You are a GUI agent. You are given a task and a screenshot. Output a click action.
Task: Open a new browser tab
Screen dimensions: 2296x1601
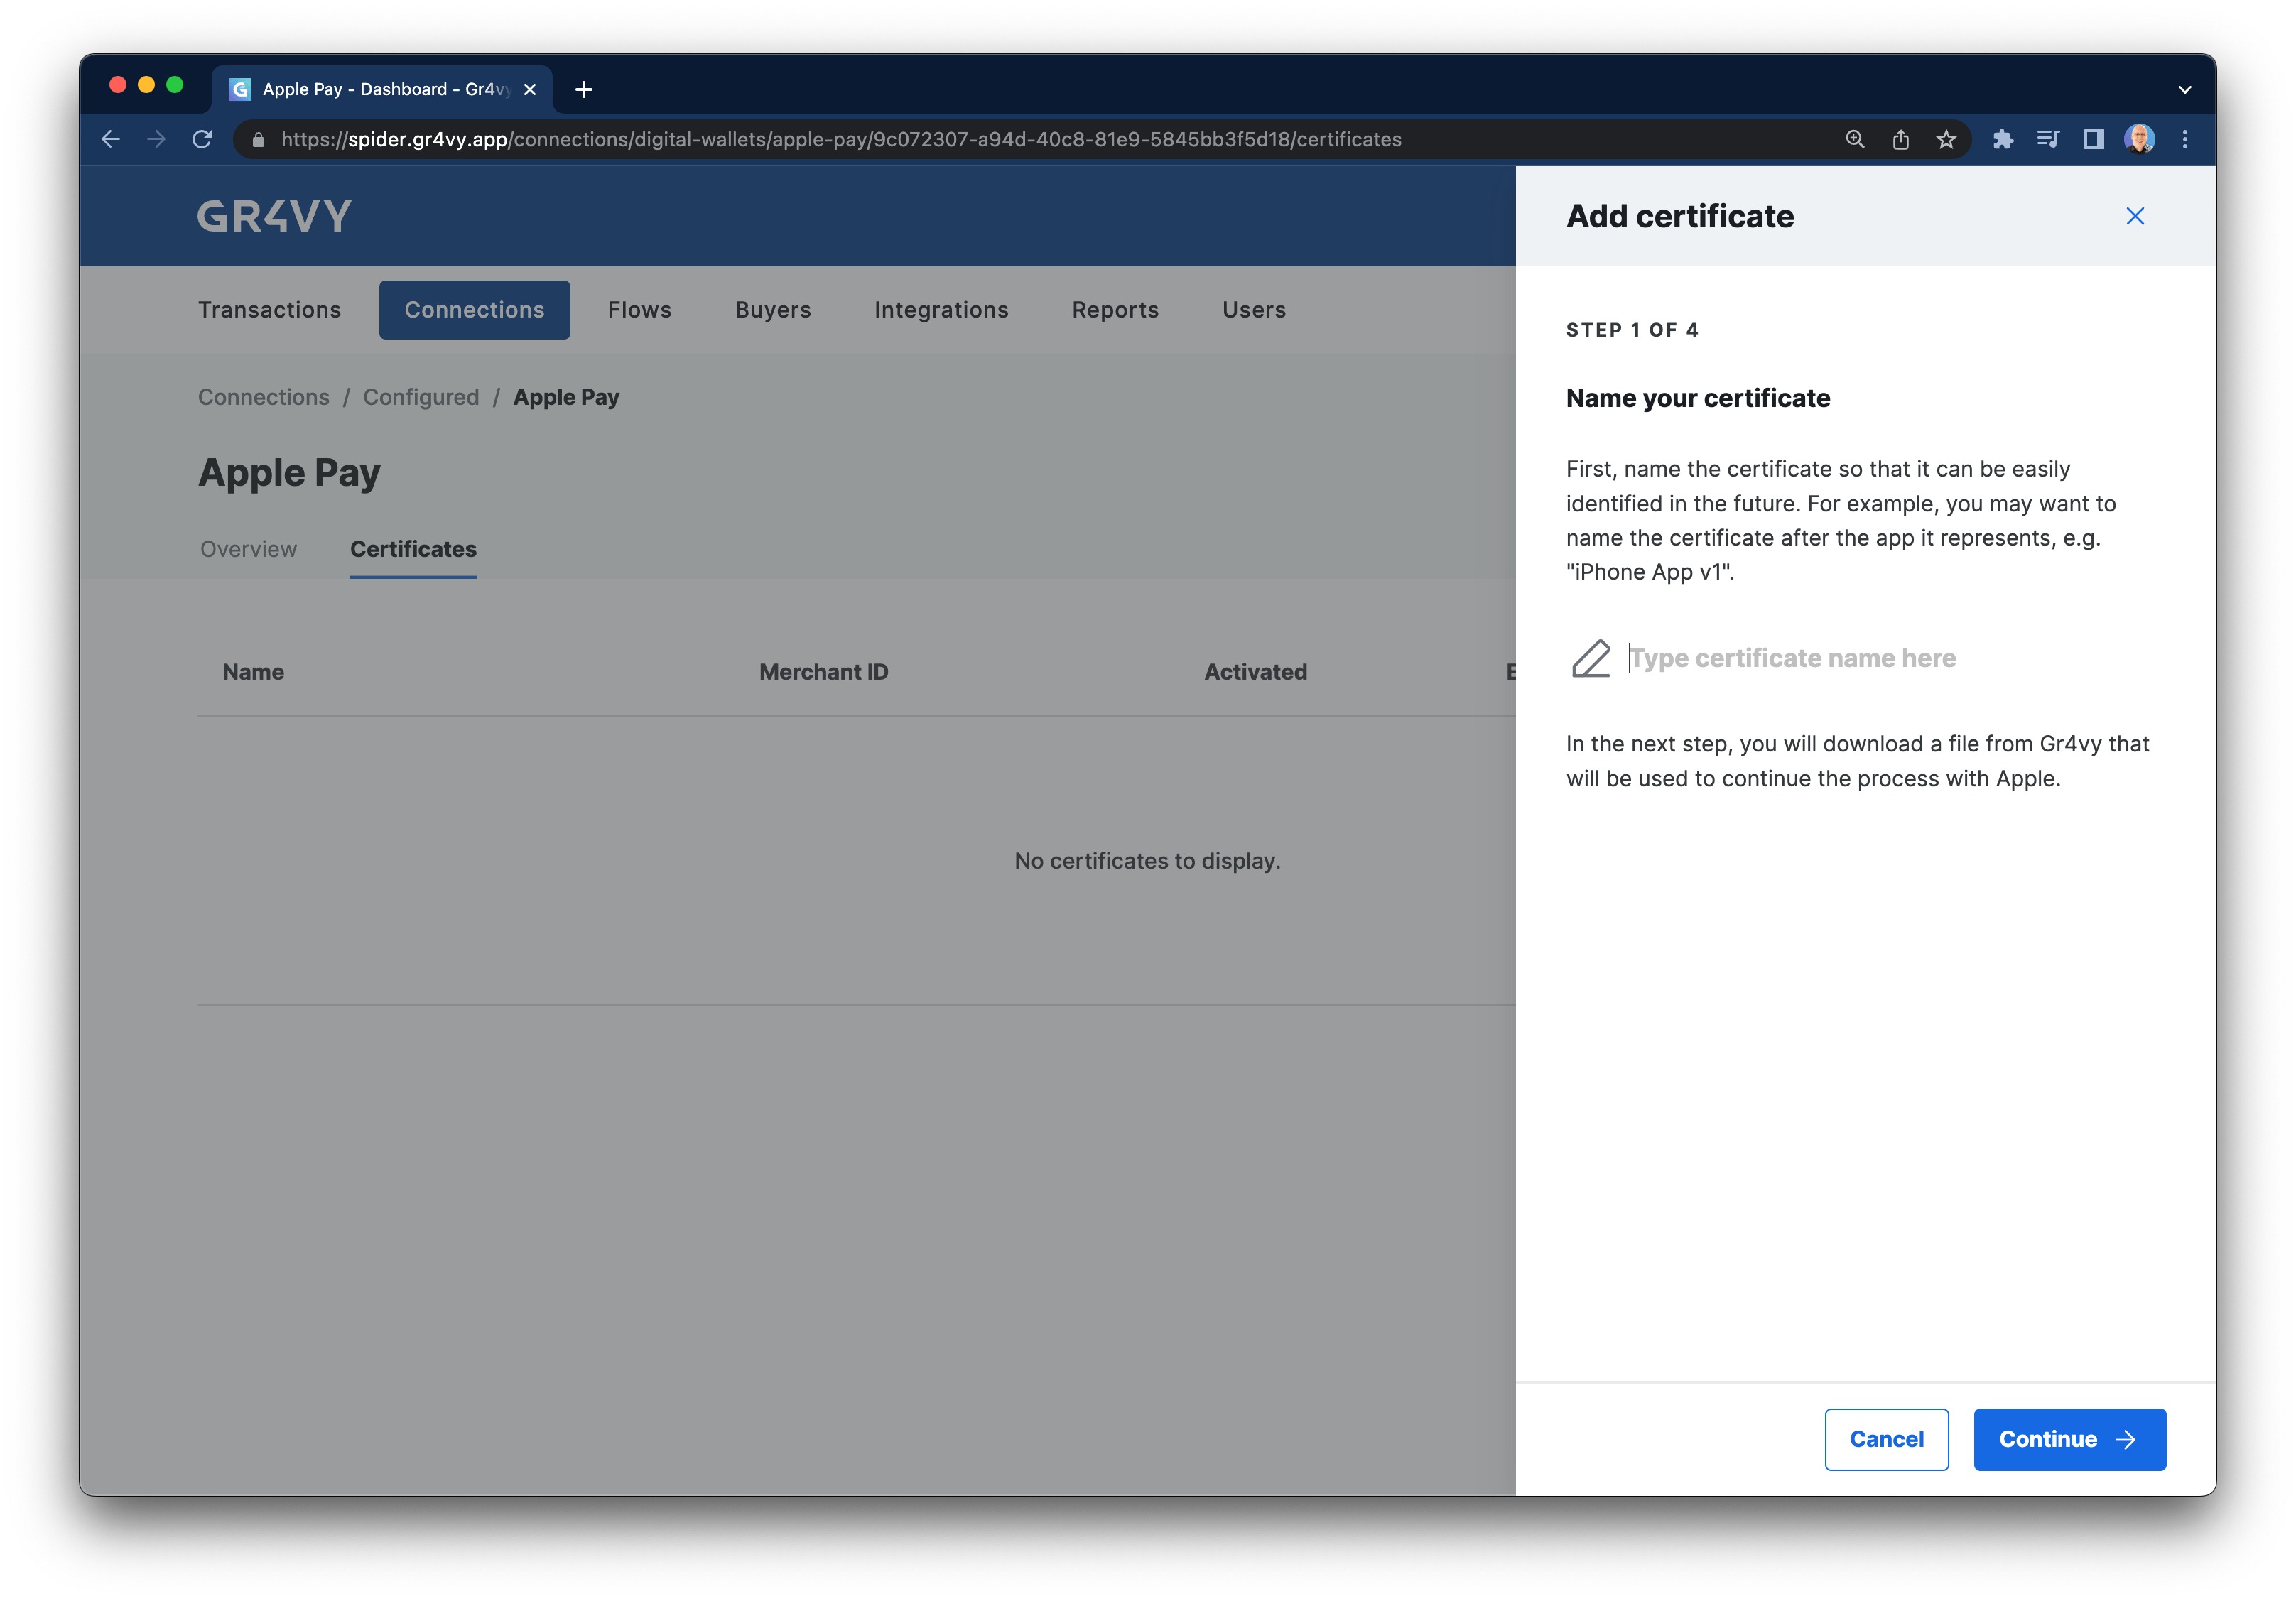click(x=584, y=89)
